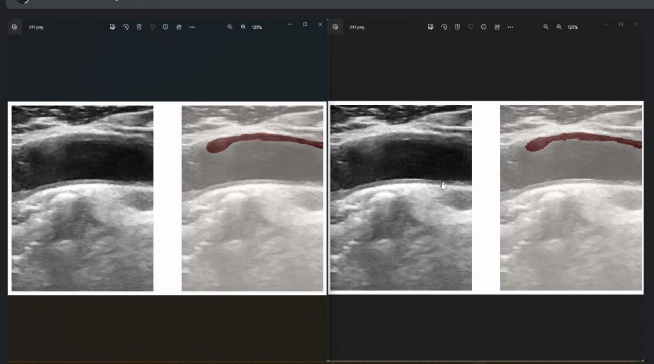The height and width of the screenshot is (364, 654).
Task: Zoom in using left window magnifier
Action: pyautogui.click(x=243, y=27)
